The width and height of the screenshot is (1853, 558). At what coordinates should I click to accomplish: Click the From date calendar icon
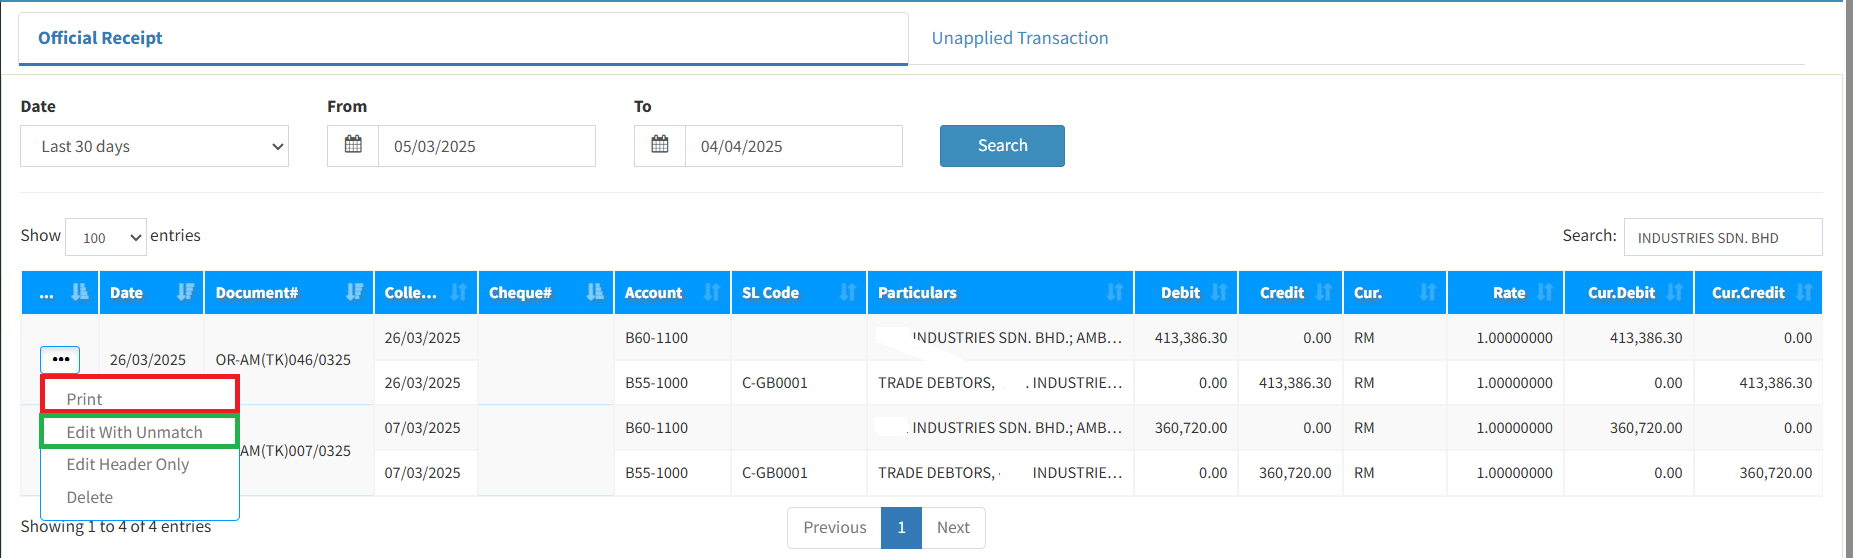353,145
